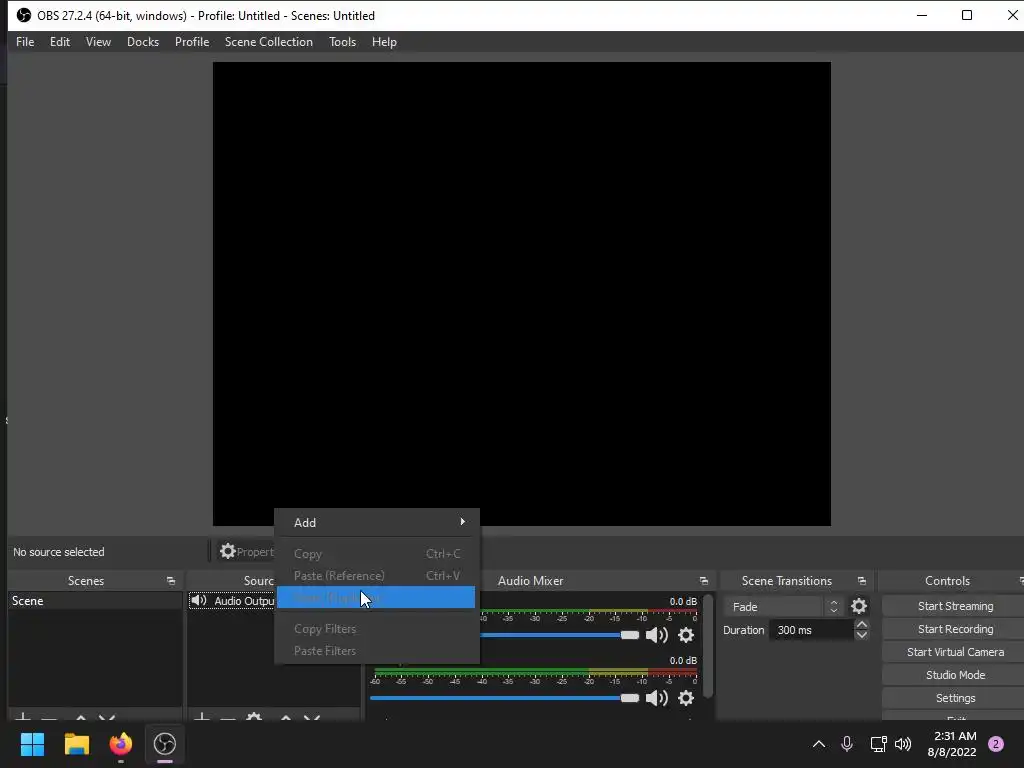
Task: Pop out the Scenes dock
Action: 171,581
